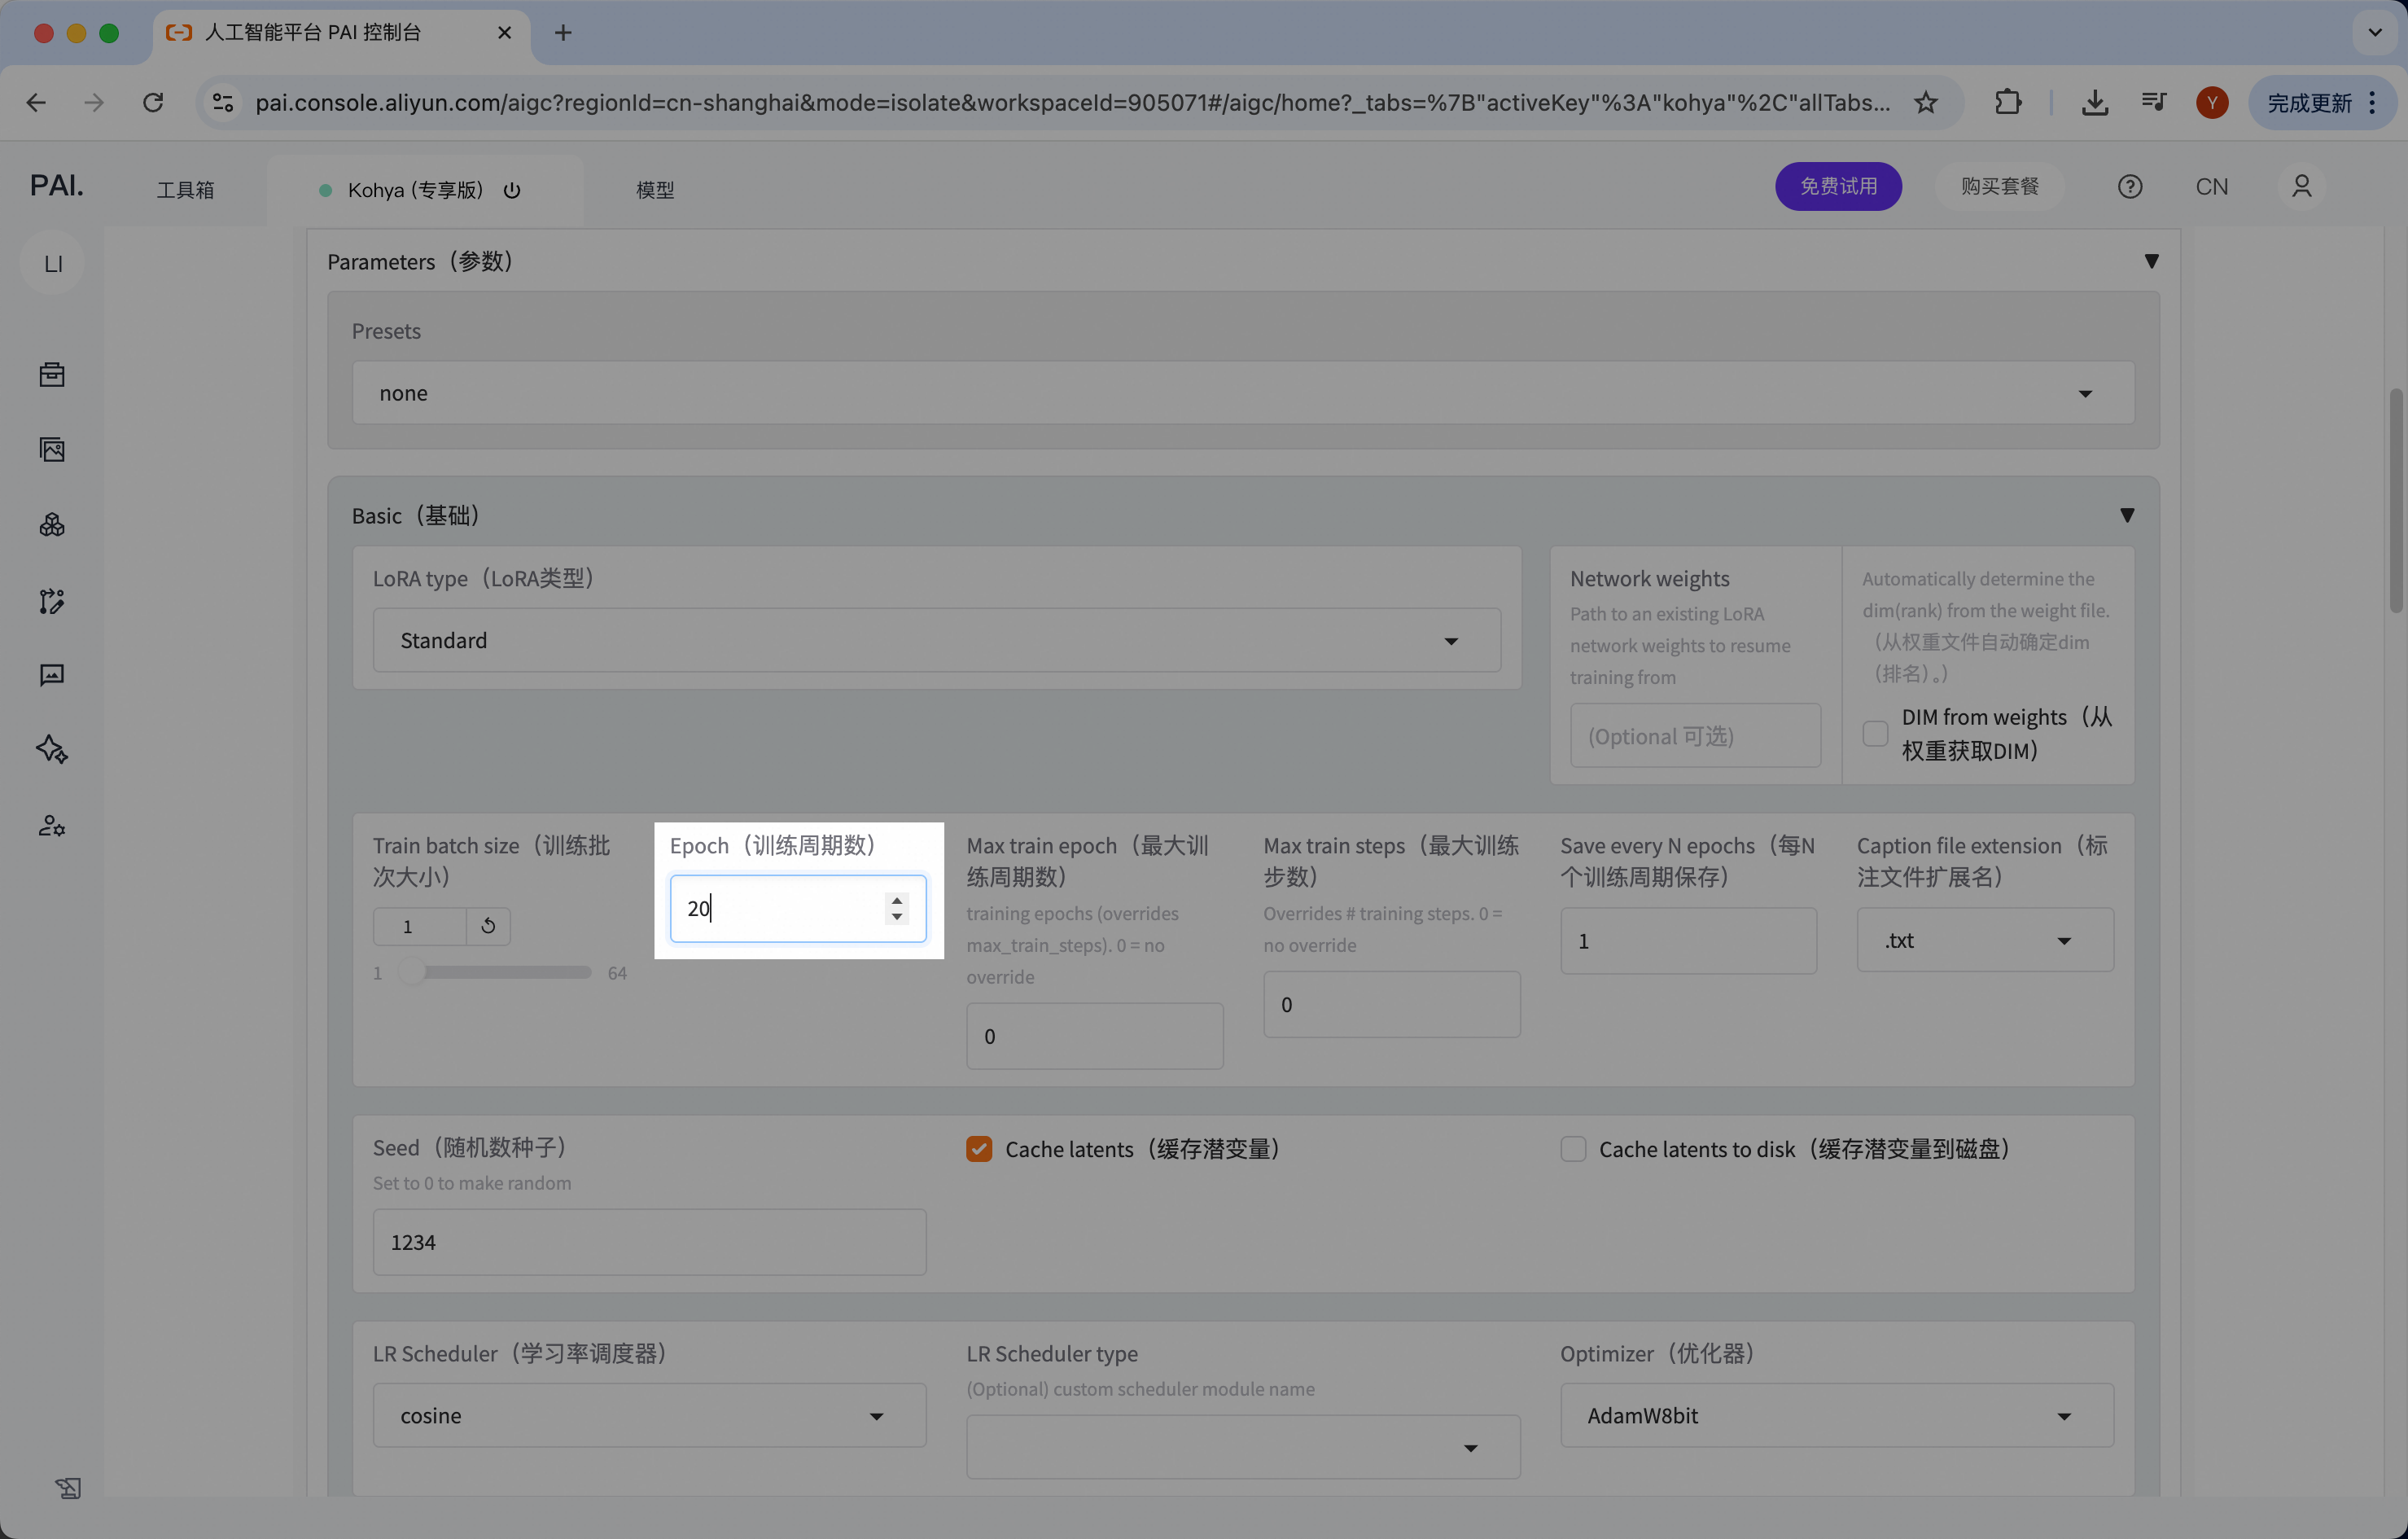Screen dimensions: 2408x1539
Task: Switch to the 工具箱 tab
Action: [185, 190]
